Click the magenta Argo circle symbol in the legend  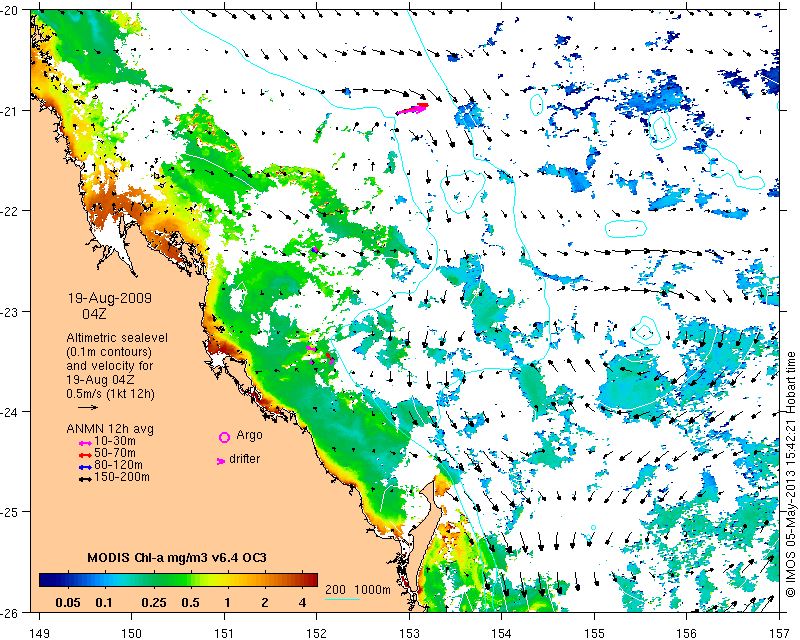click(x=224, y=437)
